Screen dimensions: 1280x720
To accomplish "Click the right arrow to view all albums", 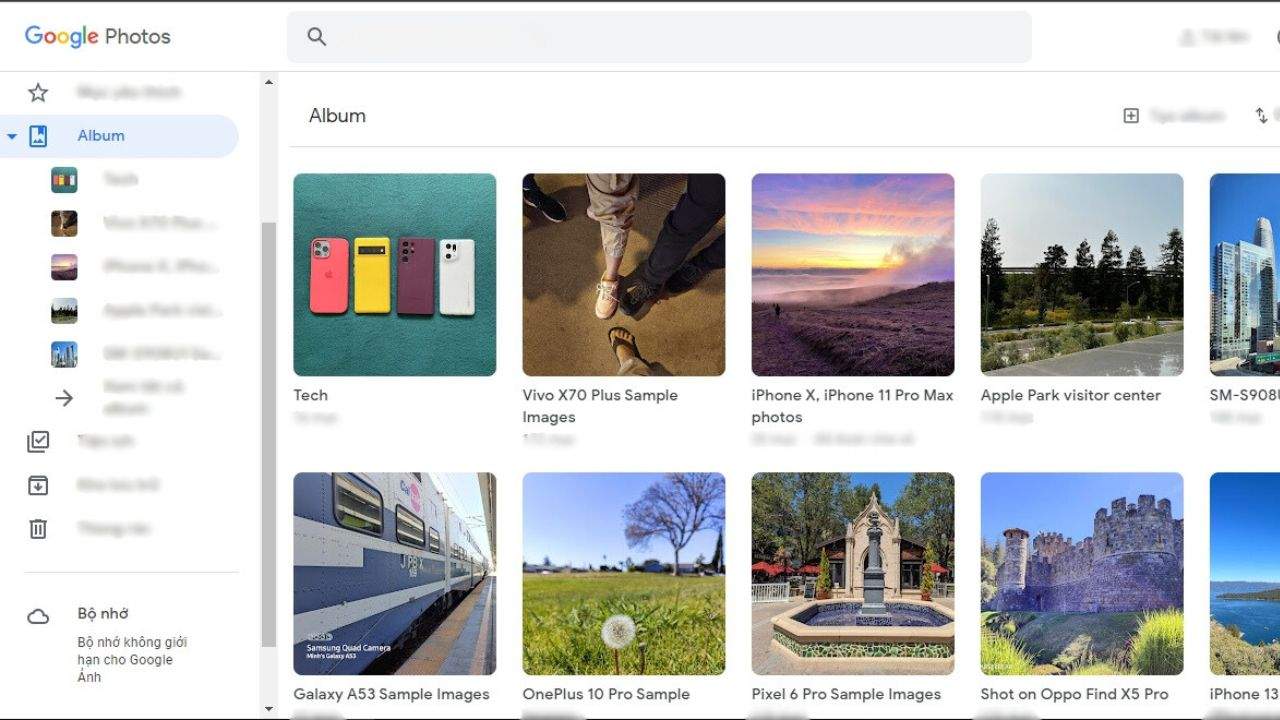I will (64, 398).
